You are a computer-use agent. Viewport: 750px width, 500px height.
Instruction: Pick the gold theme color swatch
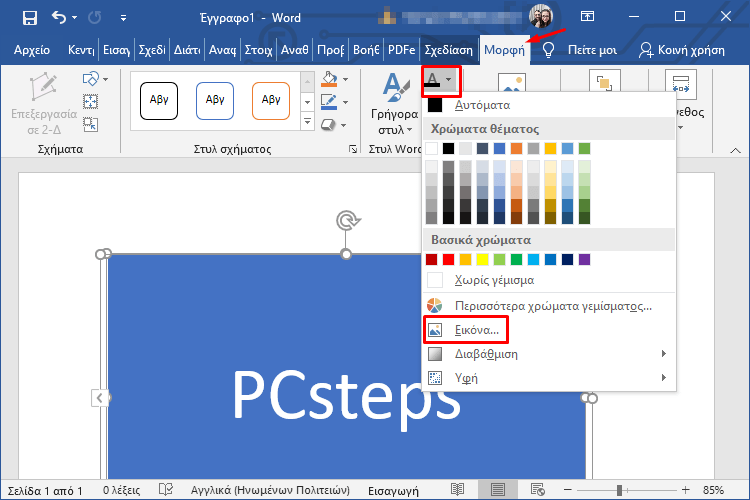click(550, 148)
